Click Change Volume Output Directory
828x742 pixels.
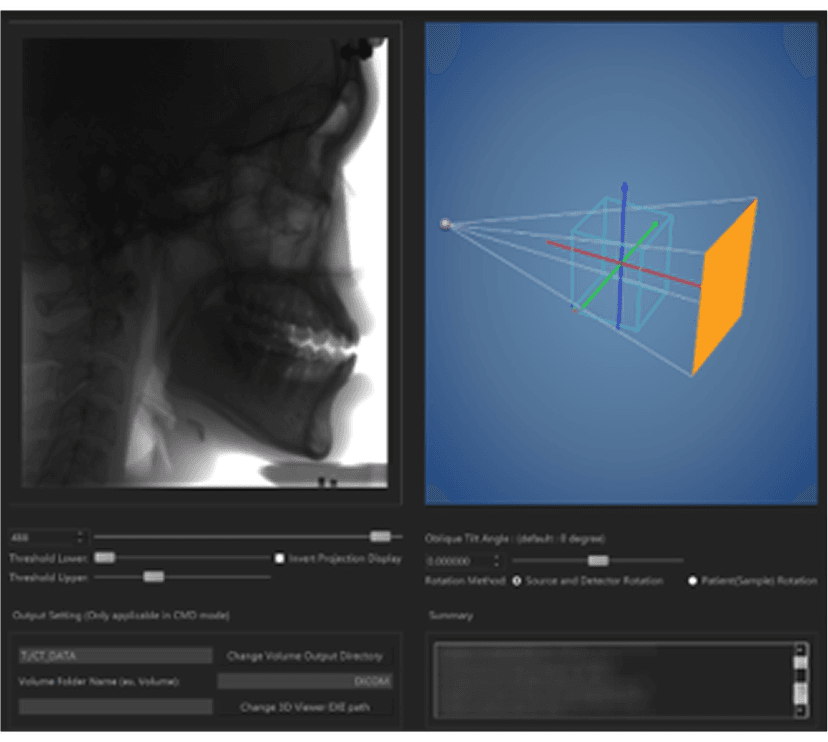coord(307,656)
